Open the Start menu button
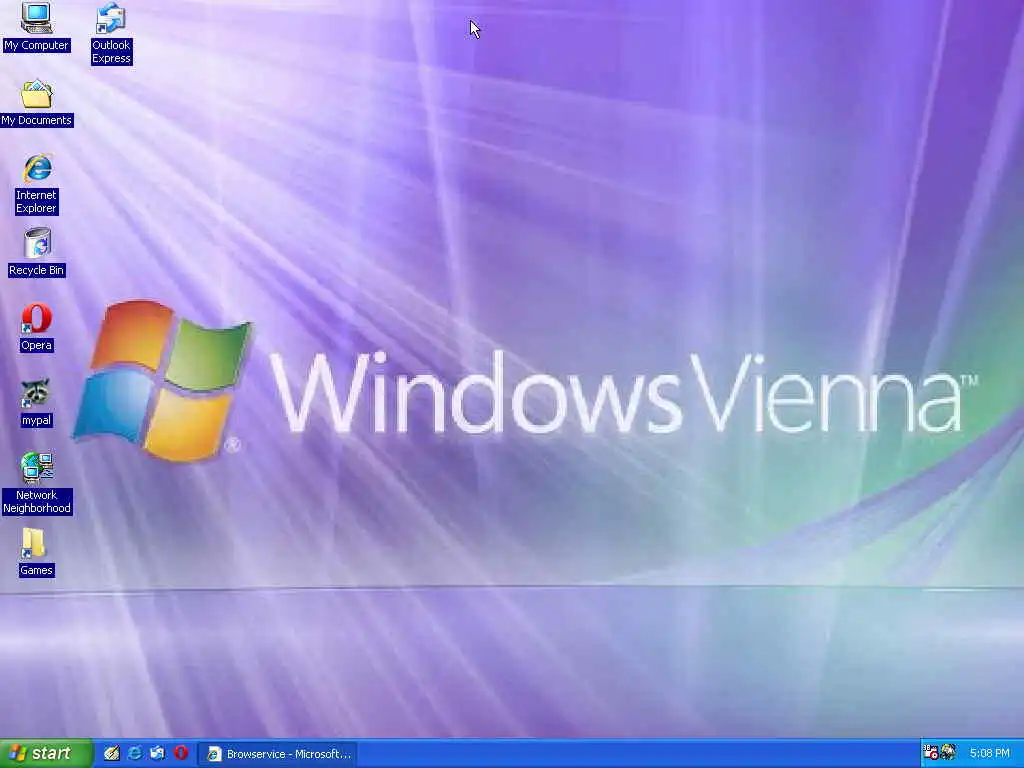1024x768 pixels. (46, 754)
